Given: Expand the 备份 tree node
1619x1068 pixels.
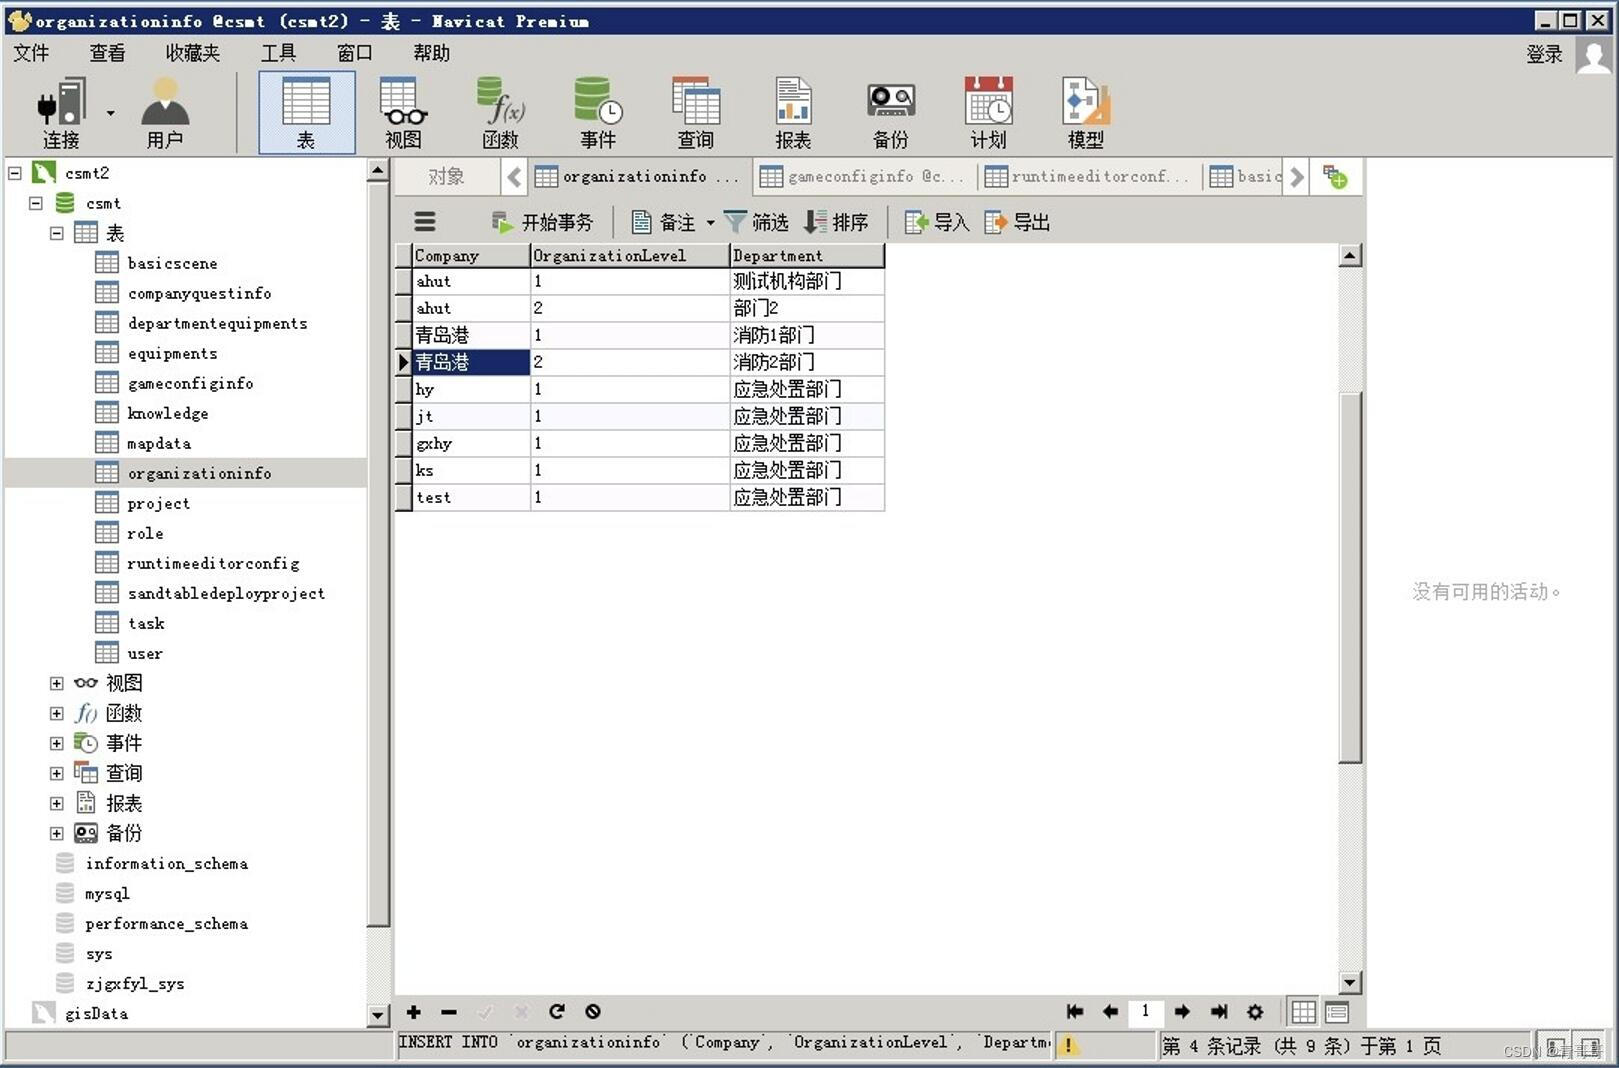Looking at the screenshot, I should click(x=57, y=833).
